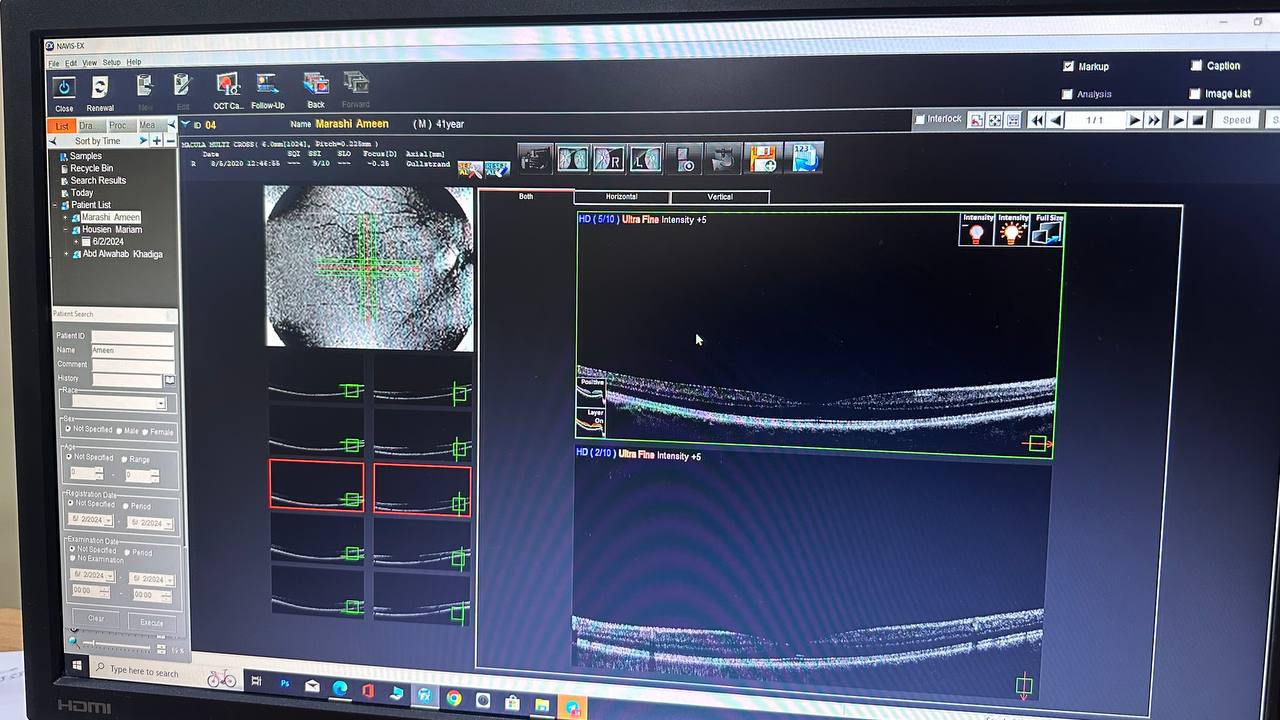Click the stop button in frame controls
Viewport: 1280px width, 720px height.
pyautogui.click(x=1197, y=120)
